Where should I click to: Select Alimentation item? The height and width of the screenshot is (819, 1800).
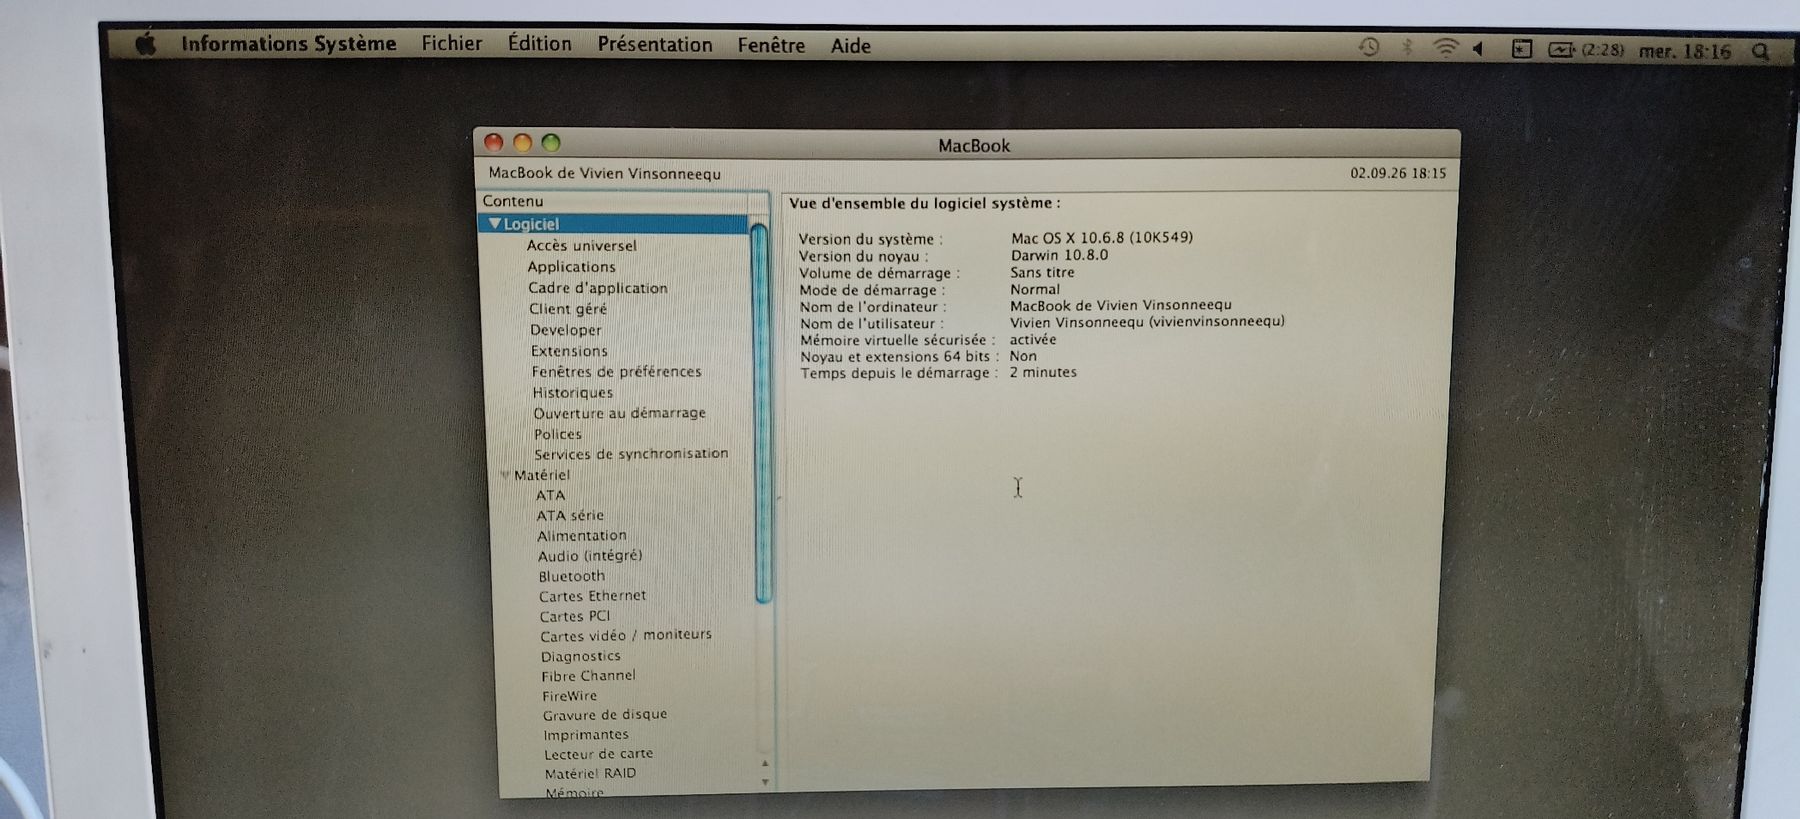pos(582,536)
